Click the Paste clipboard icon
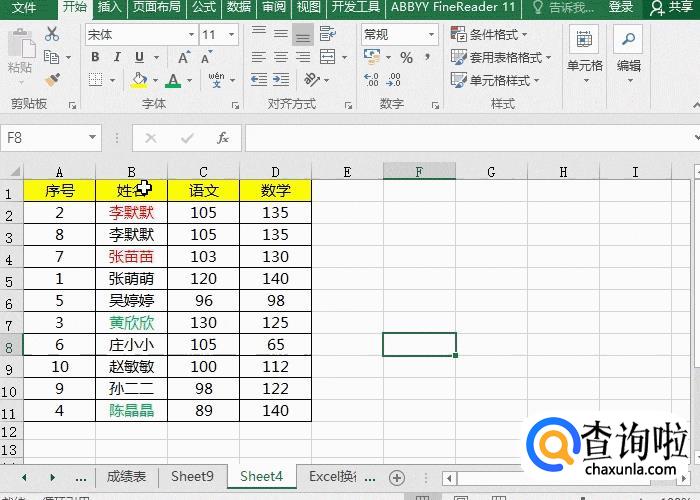The width and height of the screenshot is (700, 500). [21, 44]
